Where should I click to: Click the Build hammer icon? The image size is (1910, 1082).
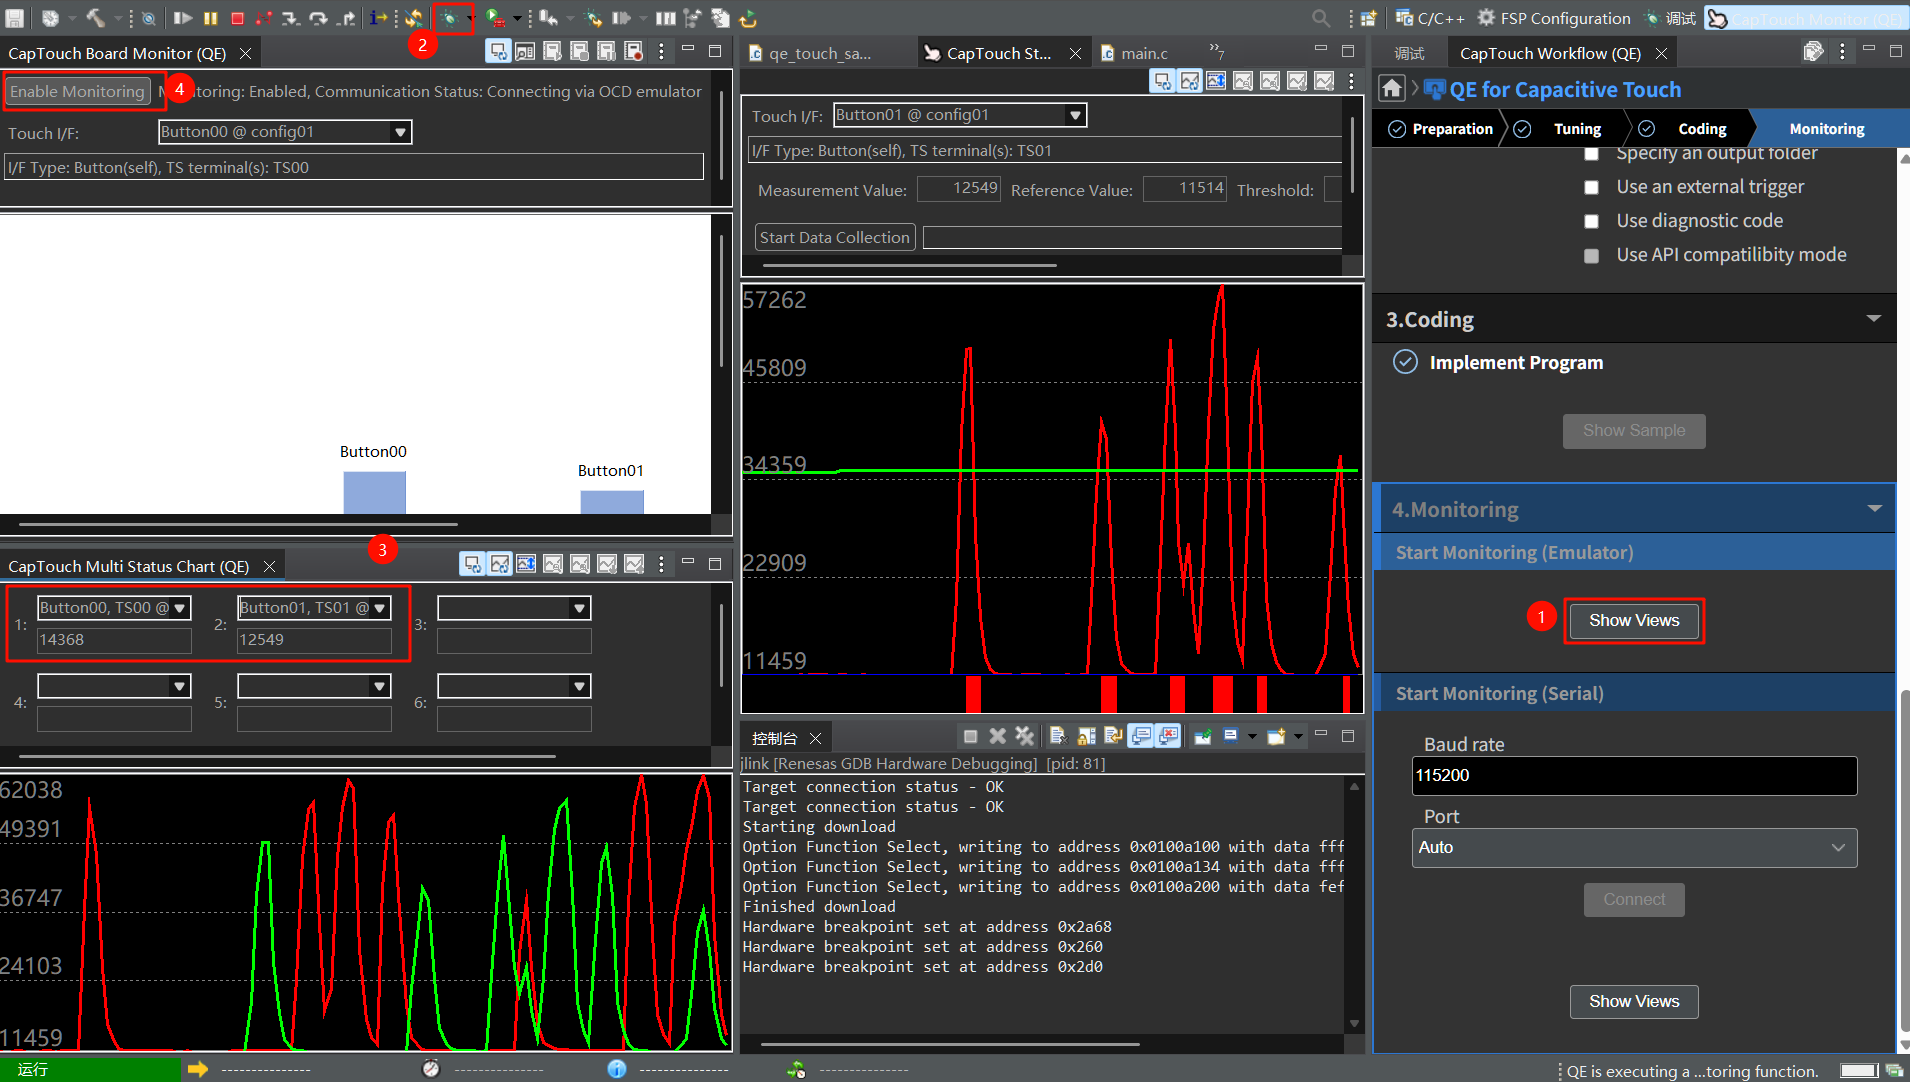(x=95, y=18)
